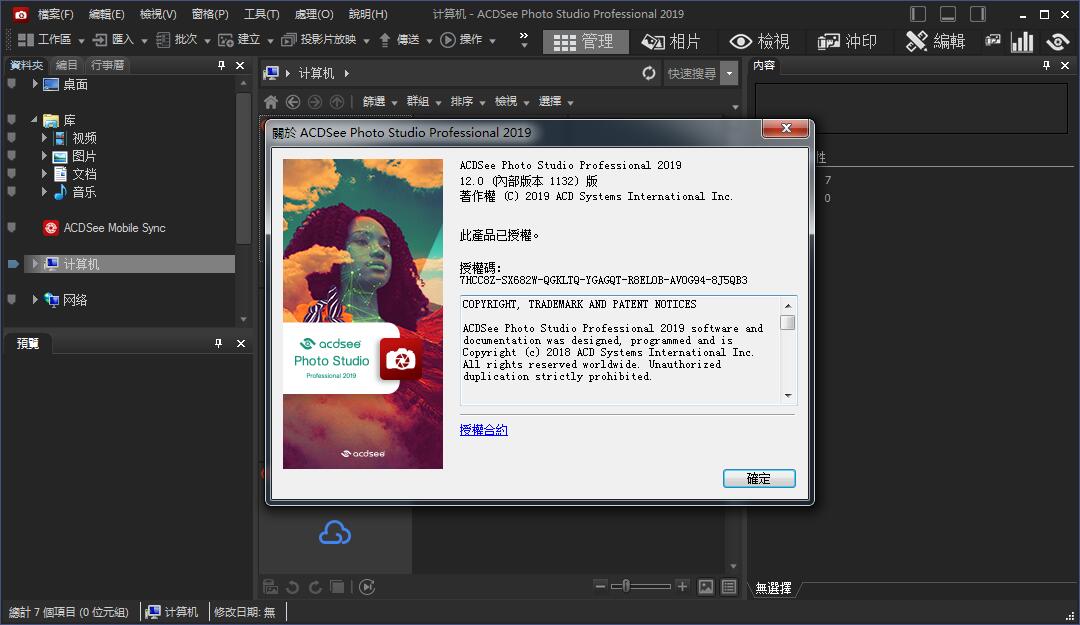Open the 篩選 (Filter) dropdown
1080x625 pixels.
[x=380, y=101]
